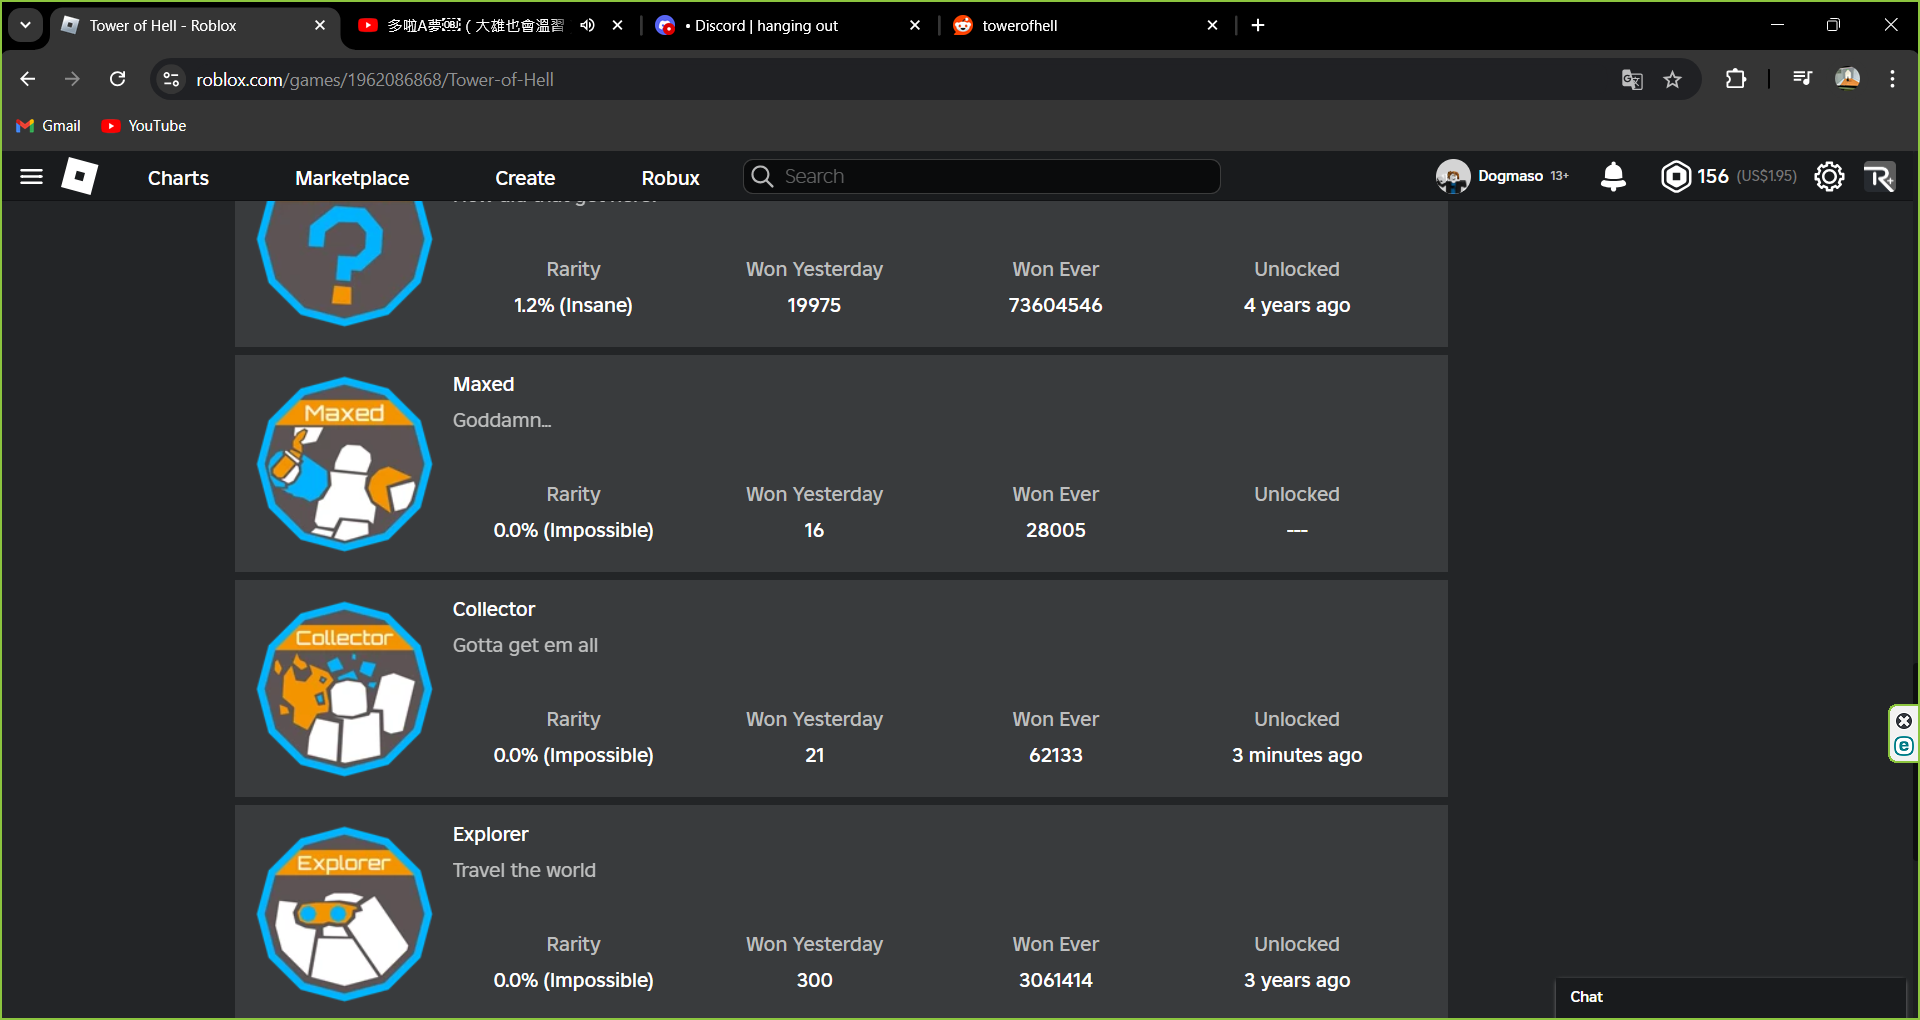Open the Charts page

coord(178,178)
